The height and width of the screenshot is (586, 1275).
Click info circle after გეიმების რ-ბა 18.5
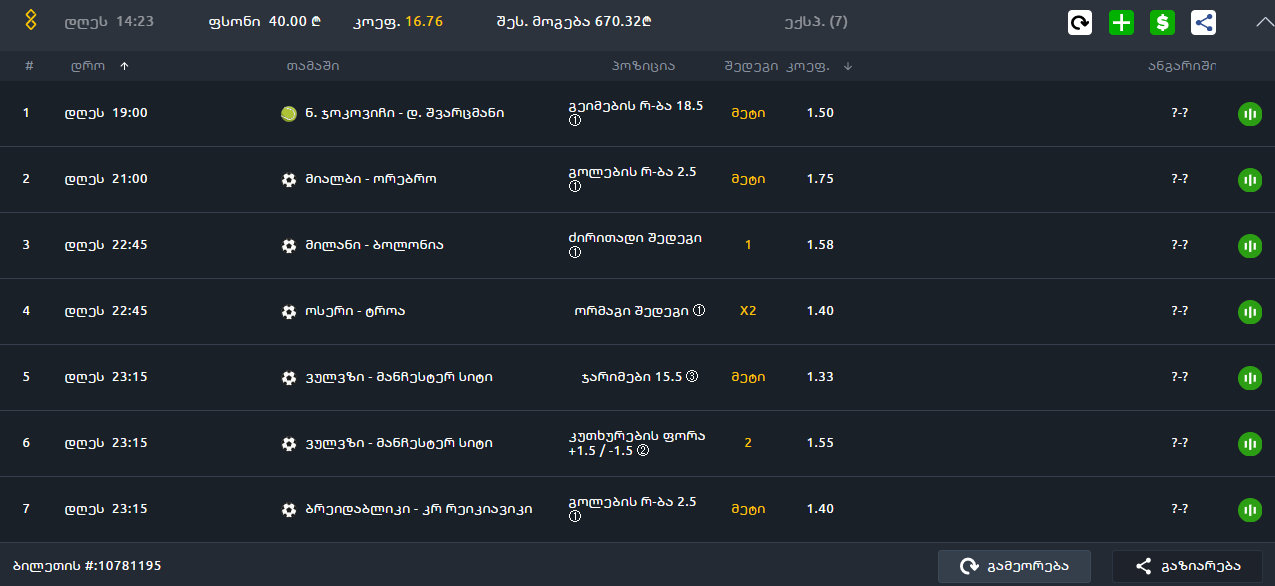coord(575,121)
